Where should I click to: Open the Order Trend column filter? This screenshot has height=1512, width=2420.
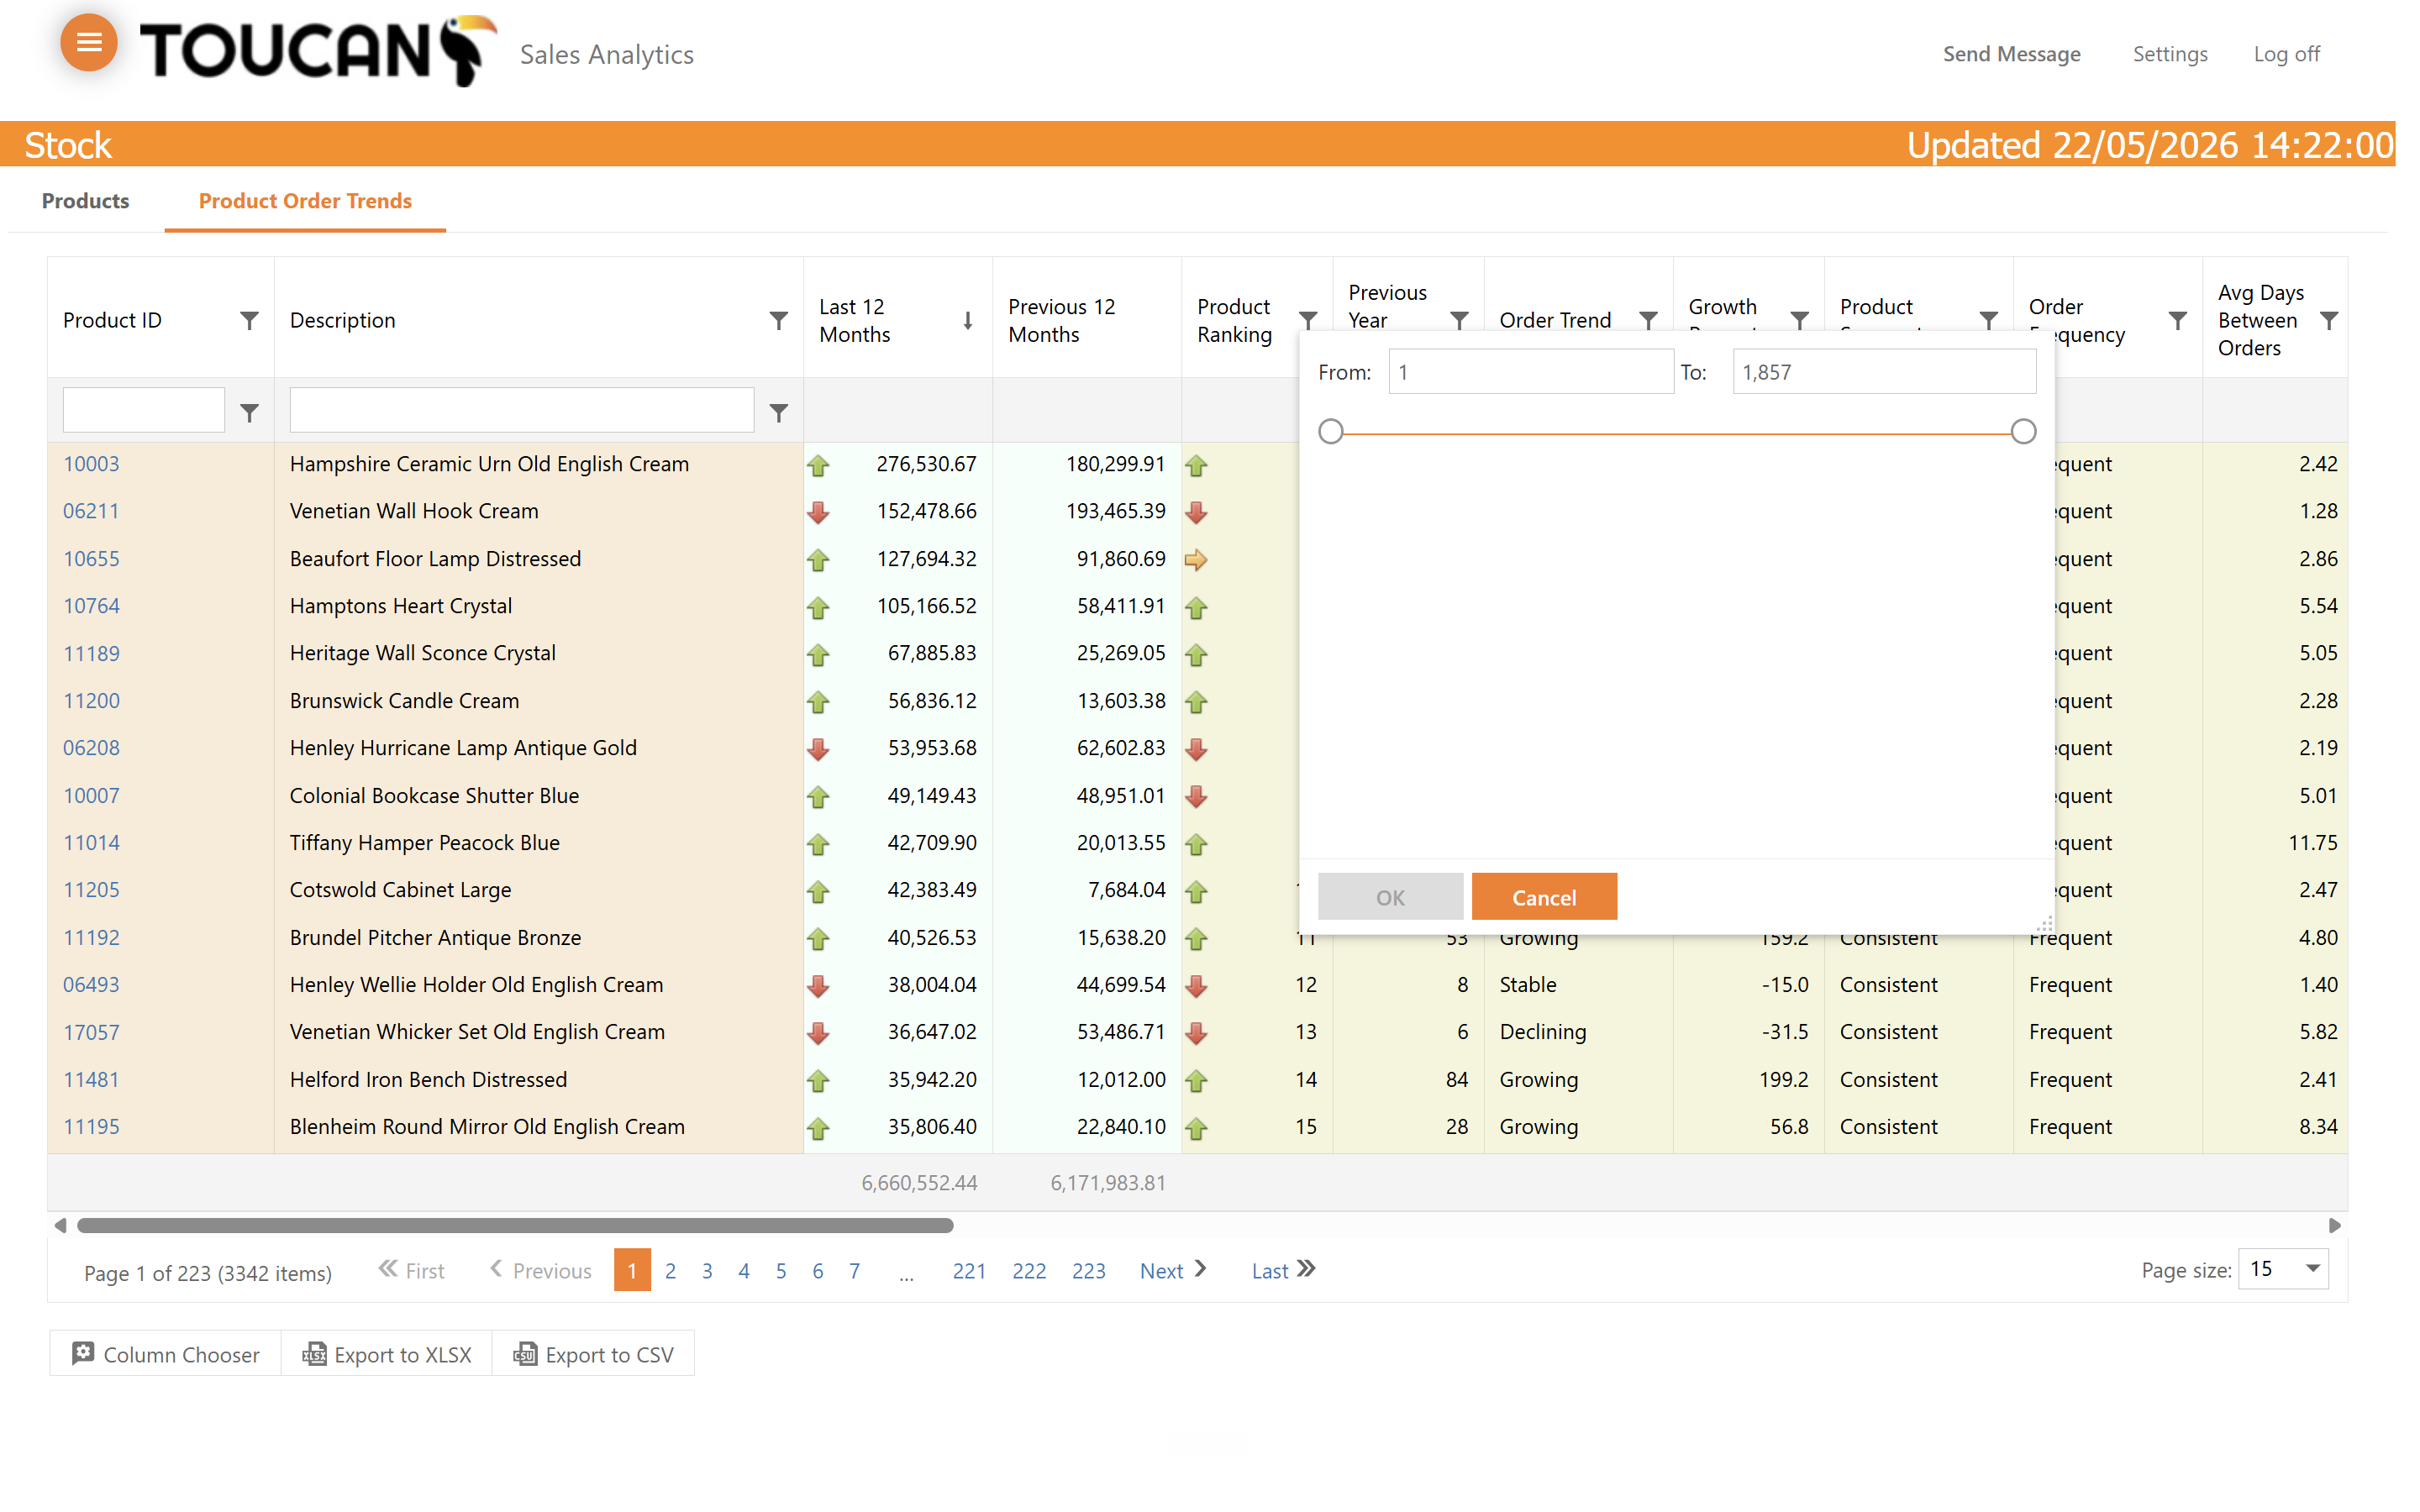1648,320
